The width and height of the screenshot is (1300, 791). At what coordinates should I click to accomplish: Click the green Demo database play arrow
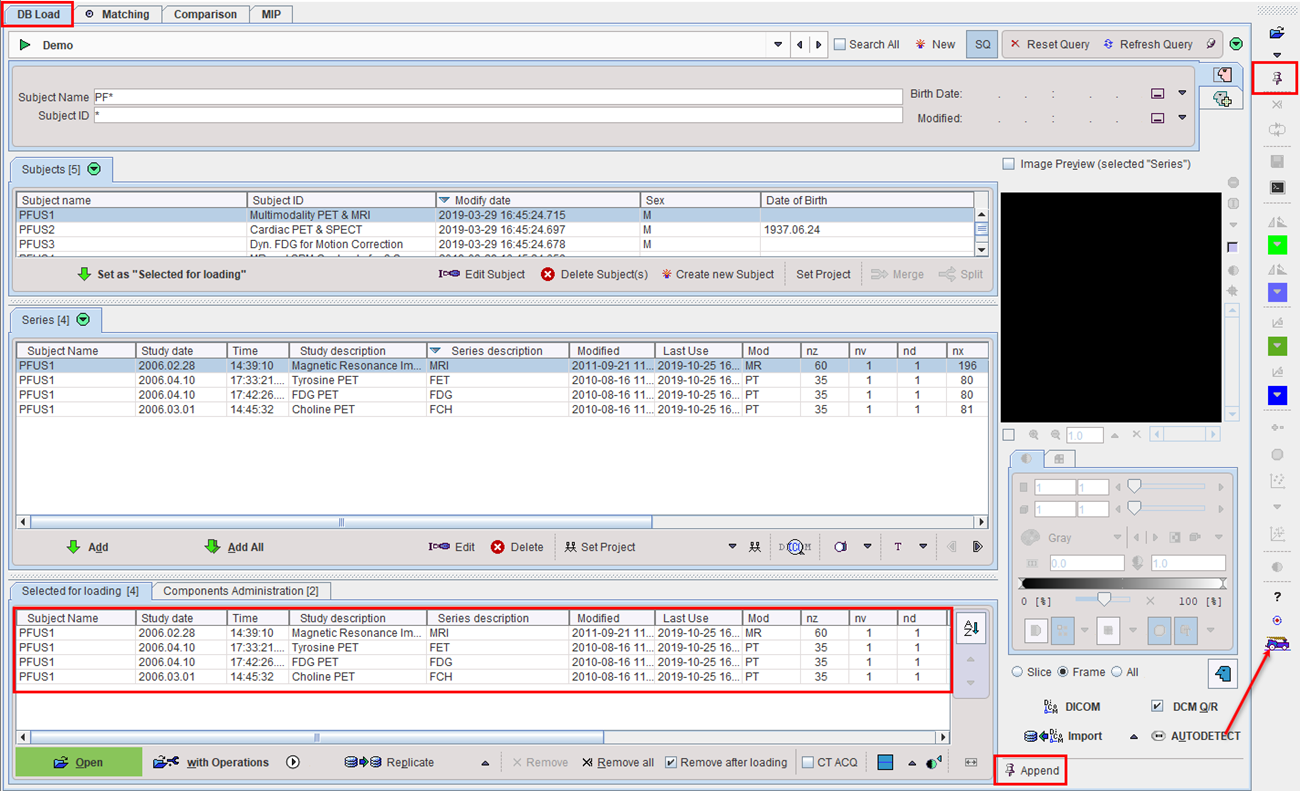tap(25, 45)
